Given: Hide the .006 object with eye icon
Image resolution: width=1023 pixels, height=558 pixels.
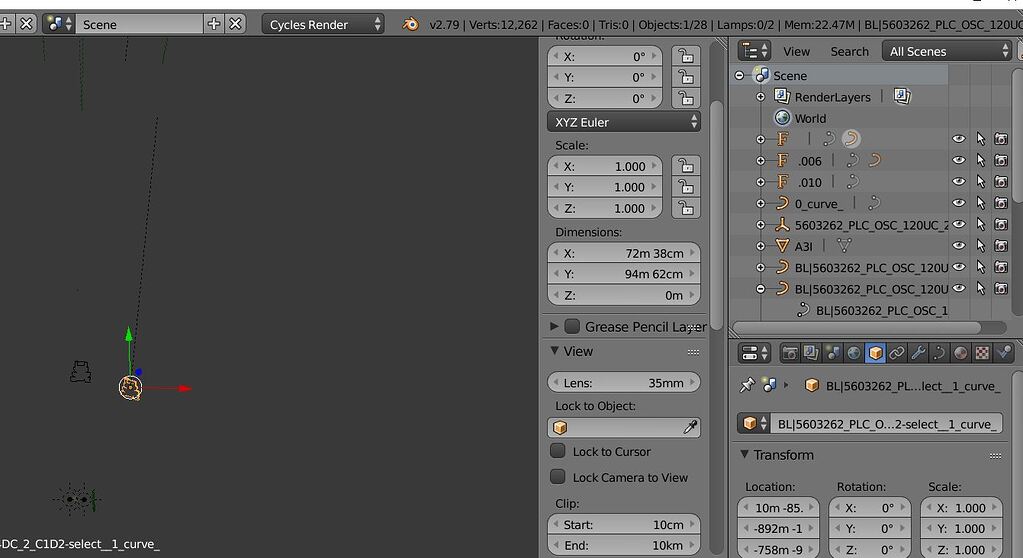Looking at the screenshot, I should pyautogui.click(x=958, y=160).
